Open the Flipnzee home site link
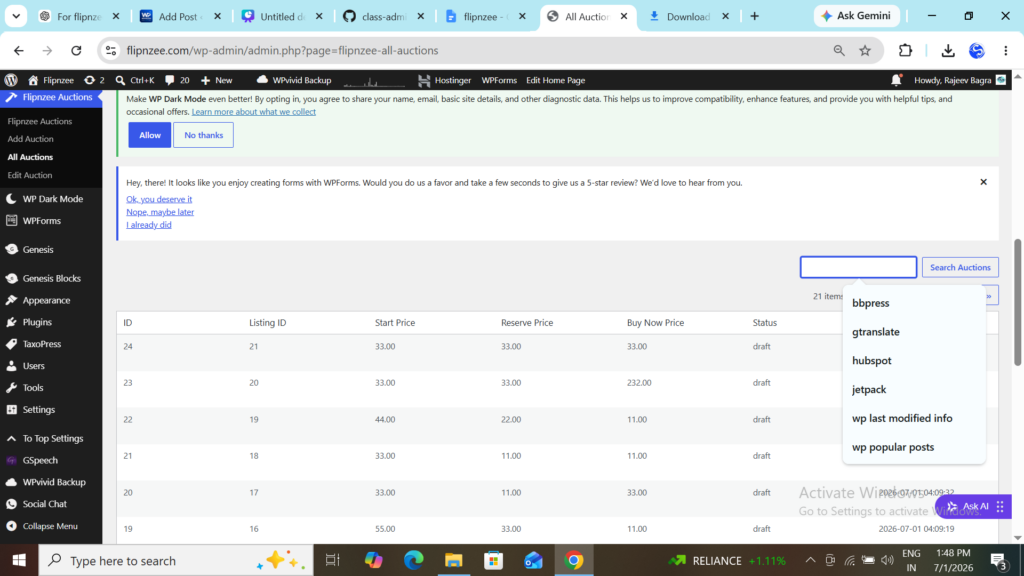 (51, 80)
